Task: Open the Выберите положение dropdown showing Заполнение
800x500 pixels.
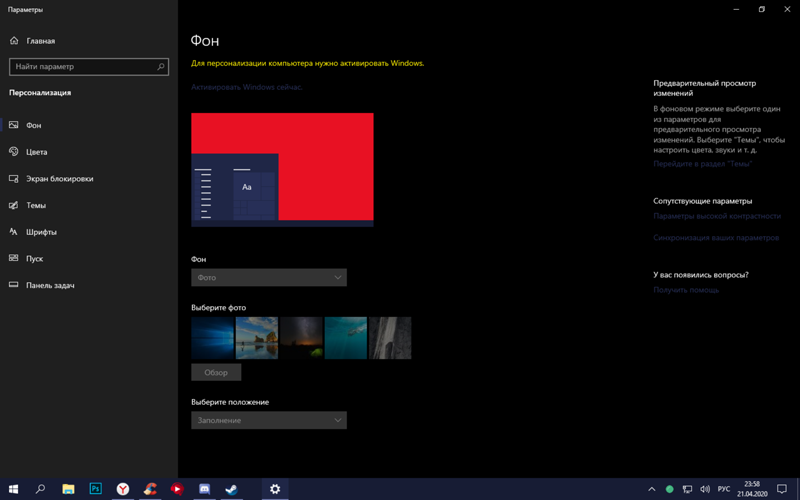Action: 269,420
